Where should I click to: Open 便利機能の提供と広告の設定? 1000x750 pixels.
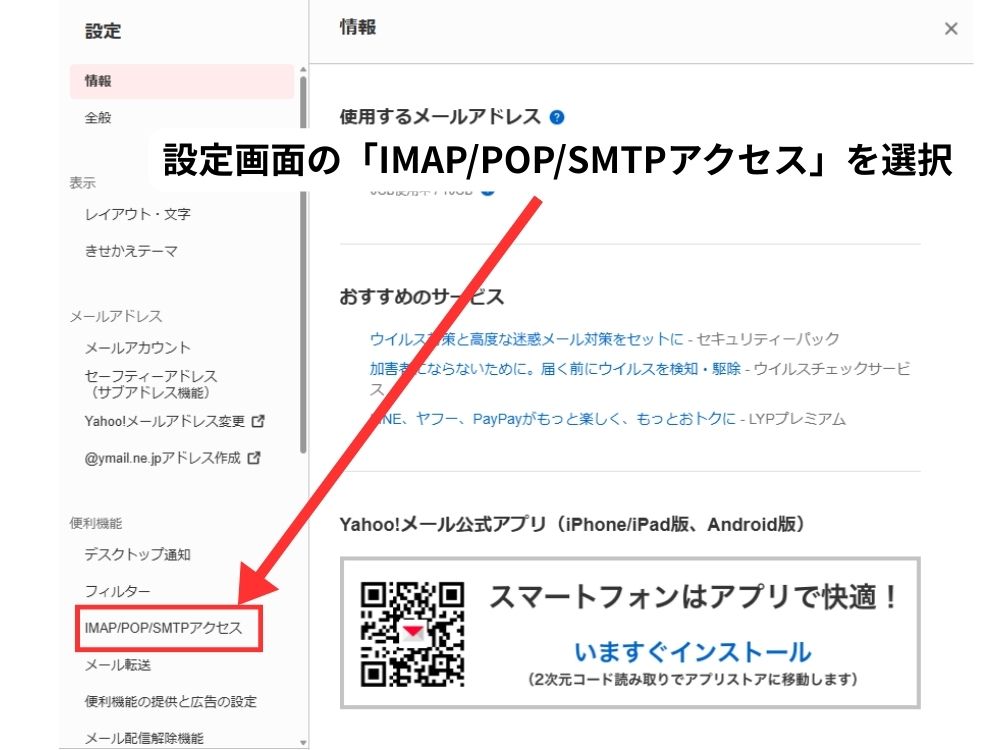click(x=157, y=701)
